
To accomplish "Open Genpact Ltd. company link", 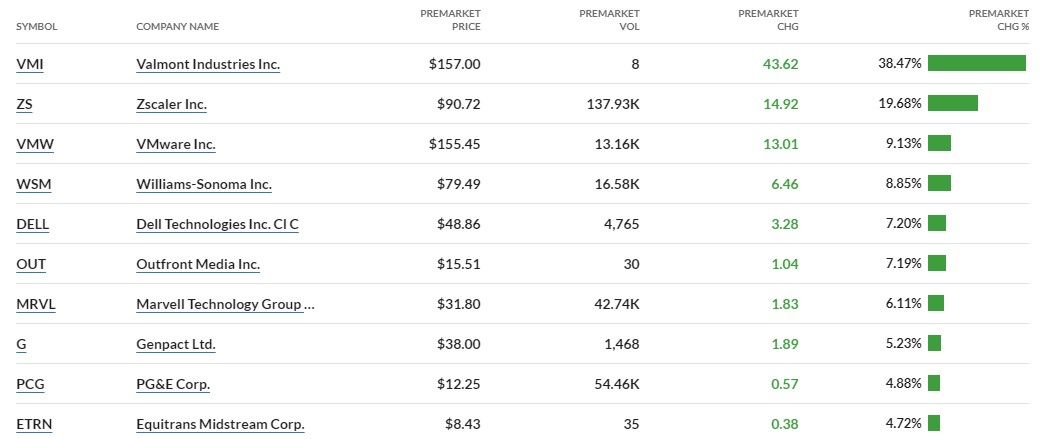I will coord(175,344).
